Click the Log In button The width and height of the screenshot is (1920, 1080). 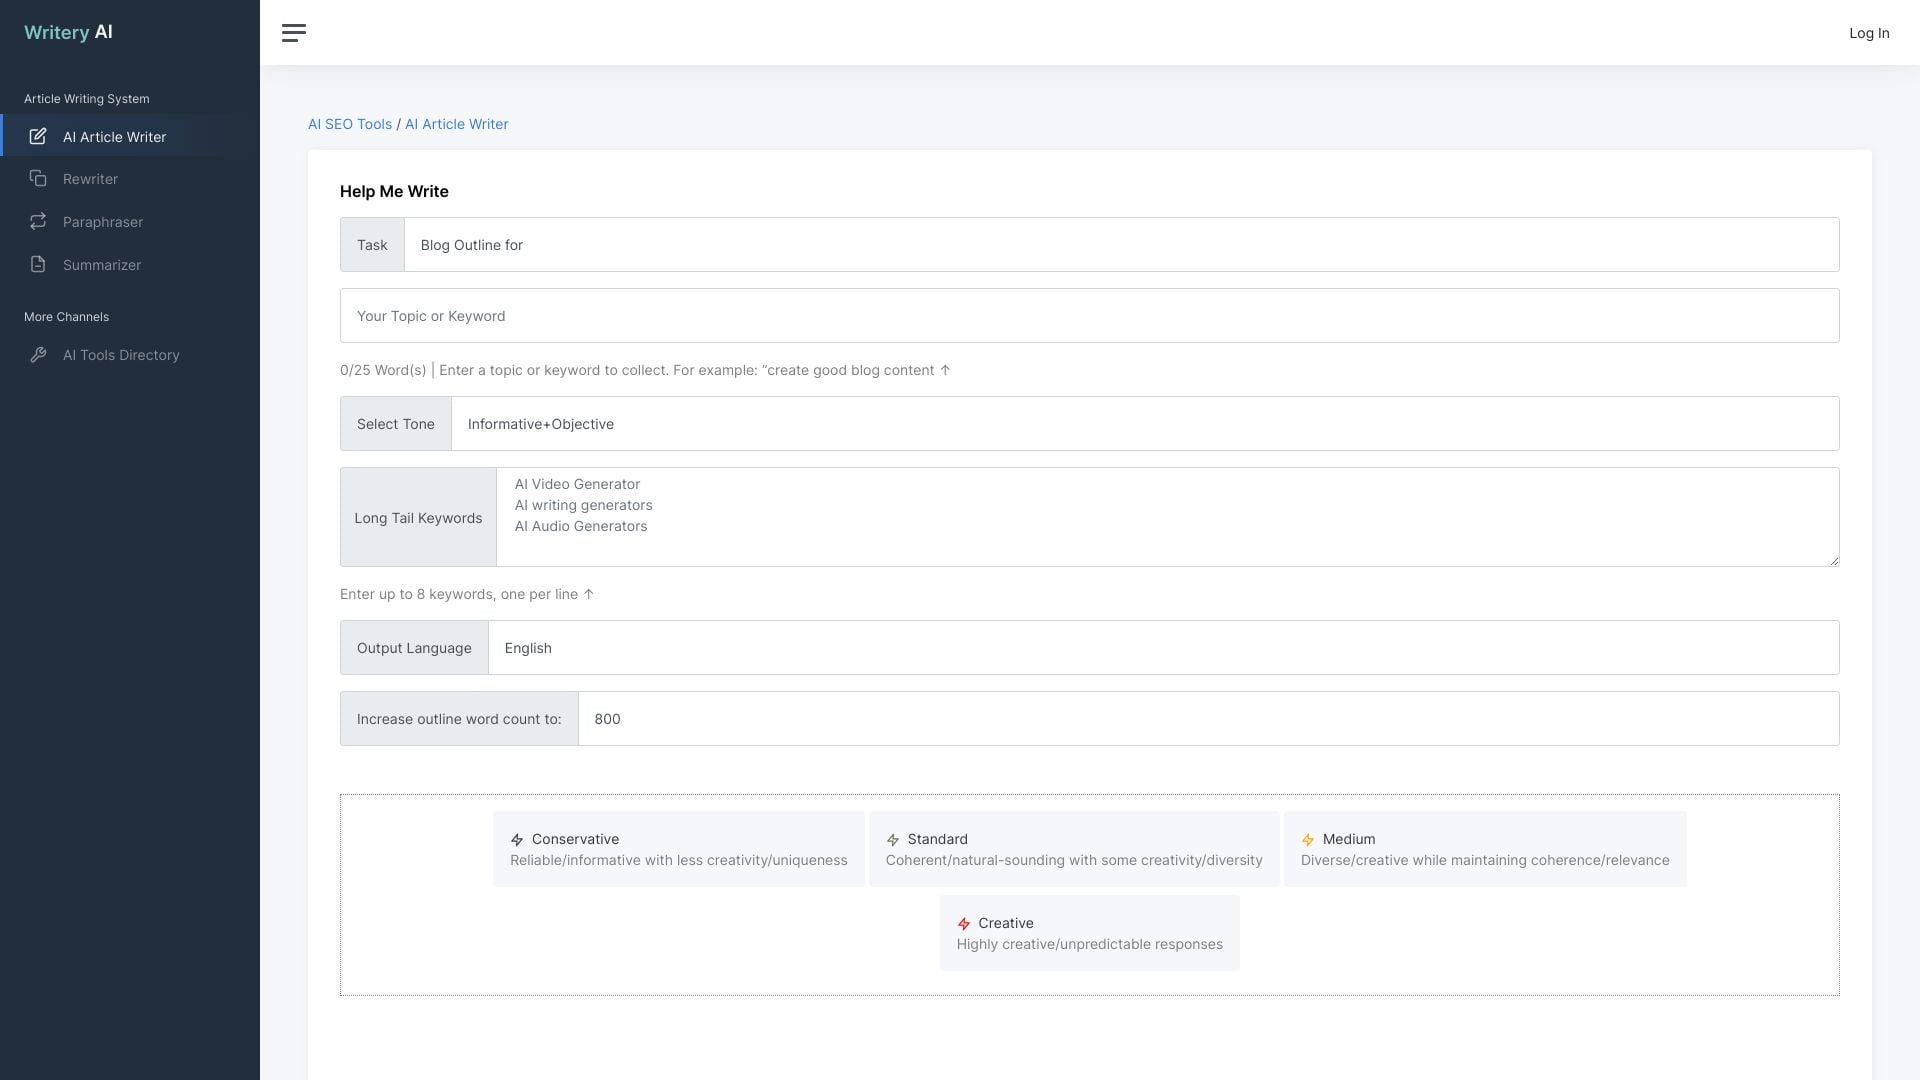click(1869, 32)
